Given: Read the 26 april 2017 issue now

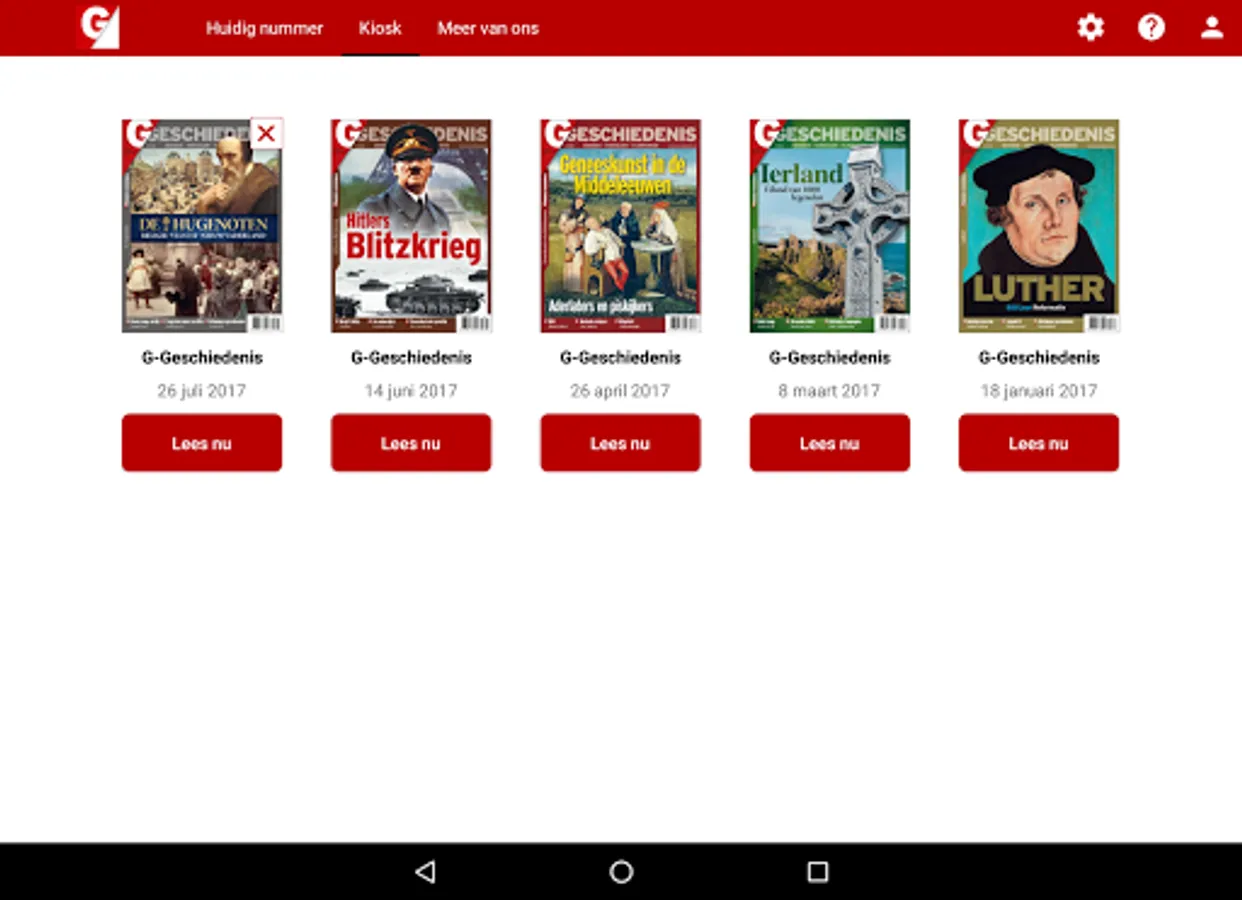Looking at the screenshot, I should coord(620,443).
